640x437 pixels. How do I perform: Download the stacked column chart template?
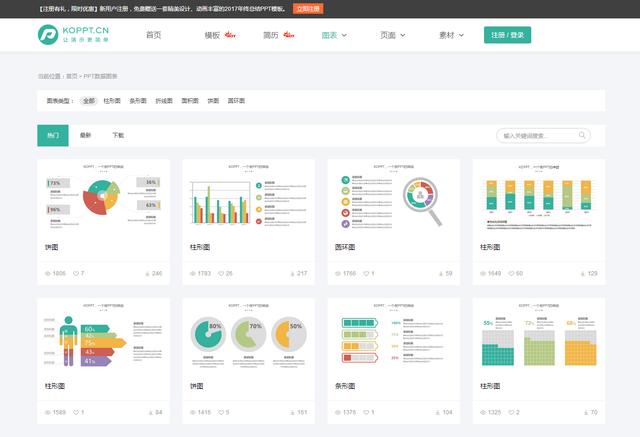click(x=583, y=274)
